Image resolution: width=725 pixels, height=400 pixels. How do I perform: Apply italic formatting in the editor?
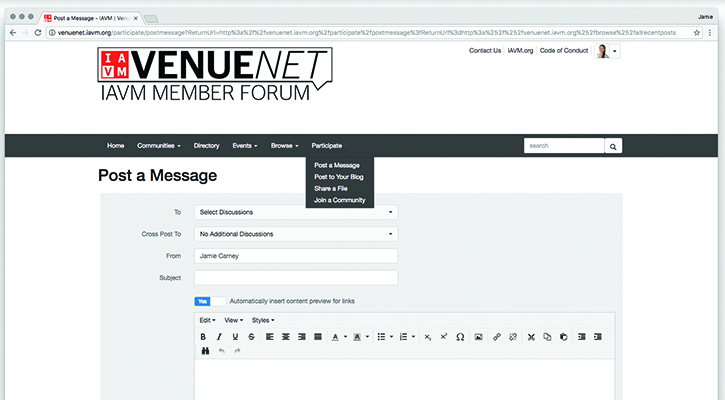[219, 337]
